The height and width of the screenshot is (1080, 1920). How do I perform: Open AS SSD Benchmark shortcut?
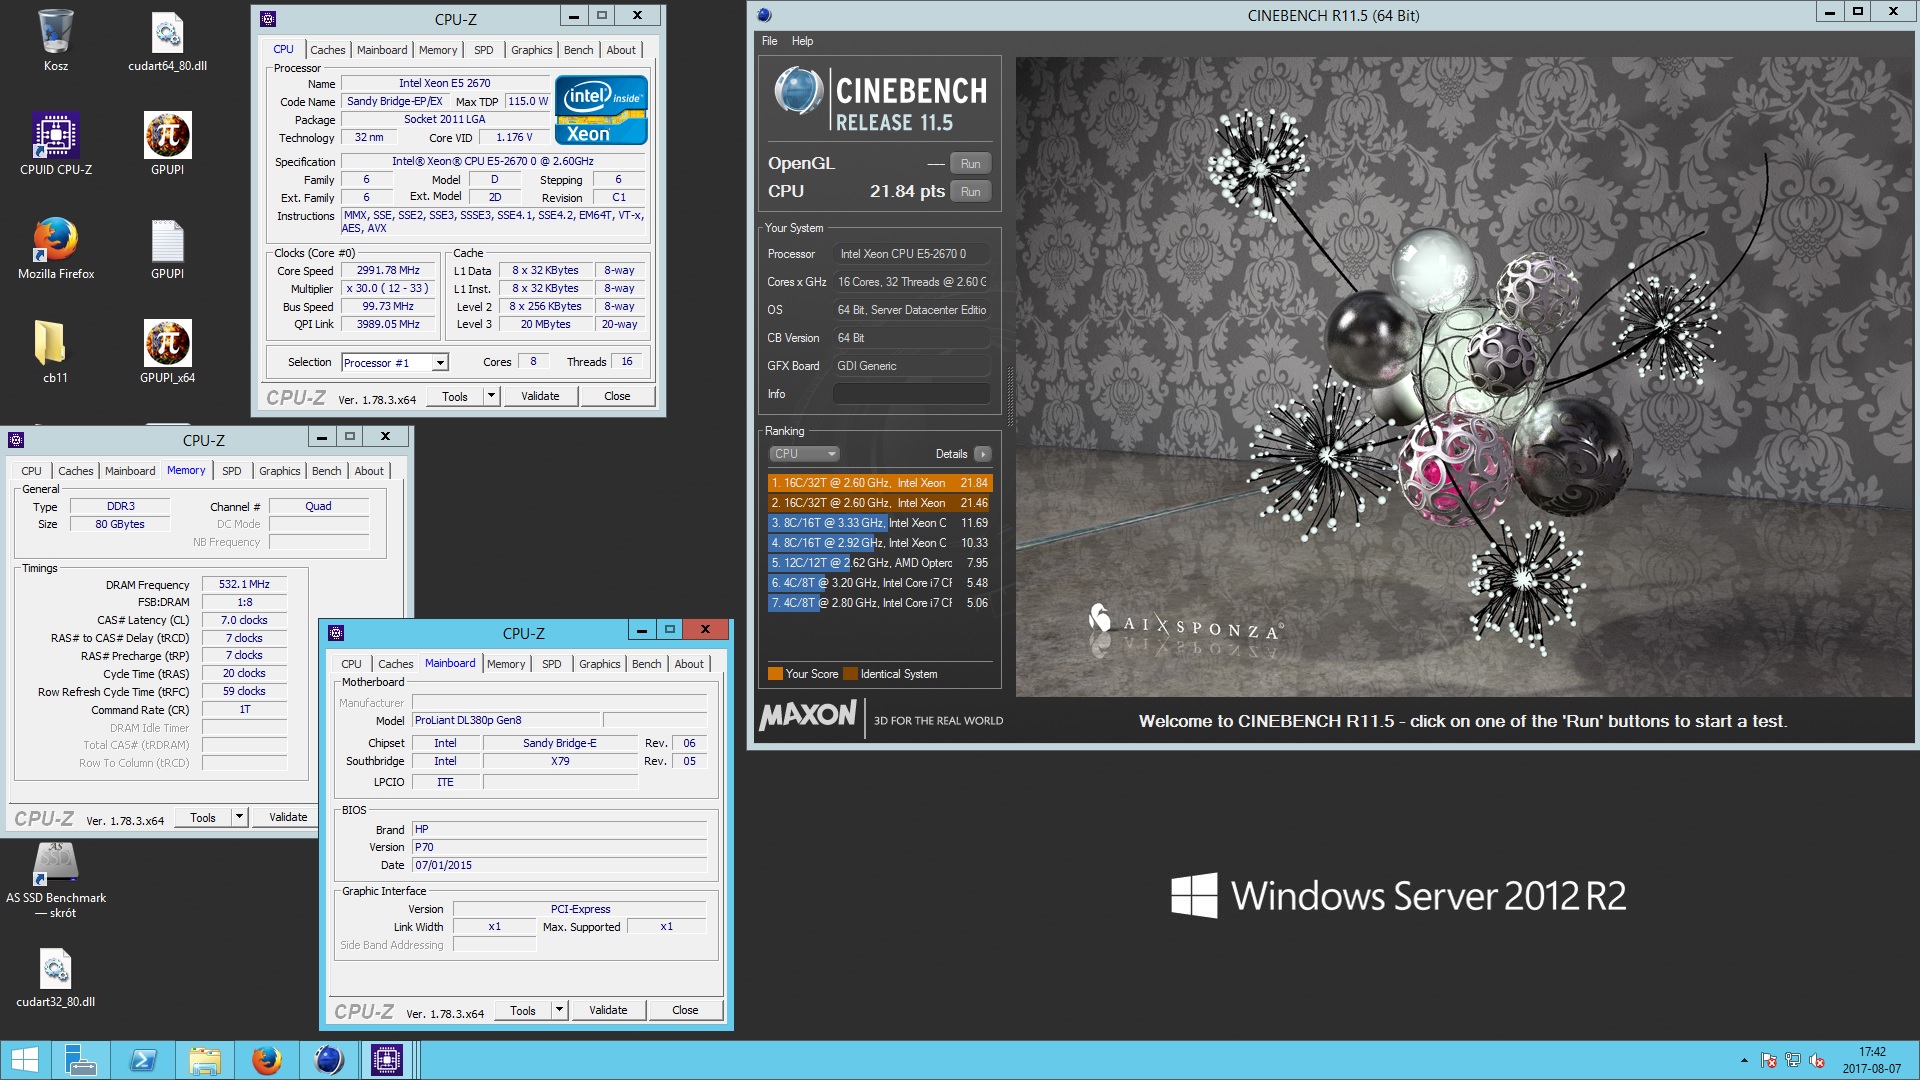click(56, 880)
